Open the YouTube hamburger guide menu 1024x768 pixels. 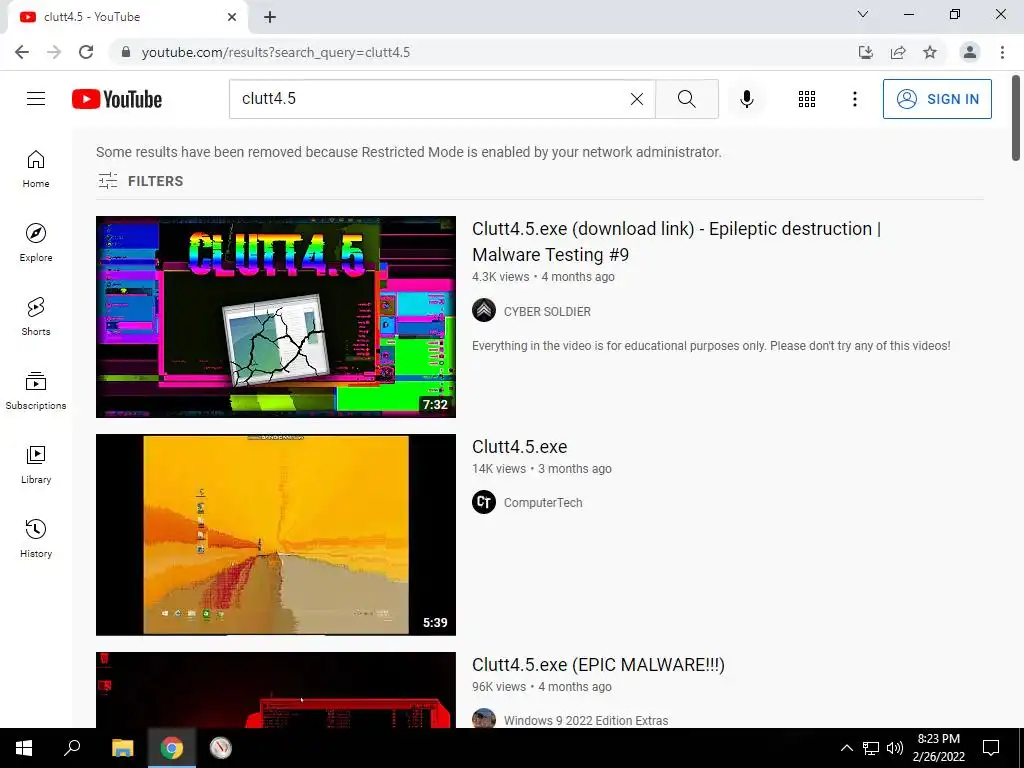pyautogui.click(x=36, y=99)
